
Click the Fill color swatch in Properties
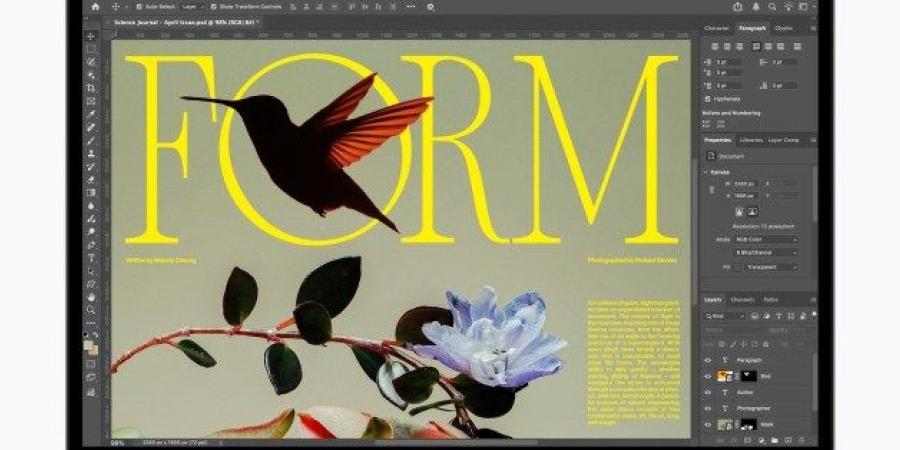(x=737, y=267)
